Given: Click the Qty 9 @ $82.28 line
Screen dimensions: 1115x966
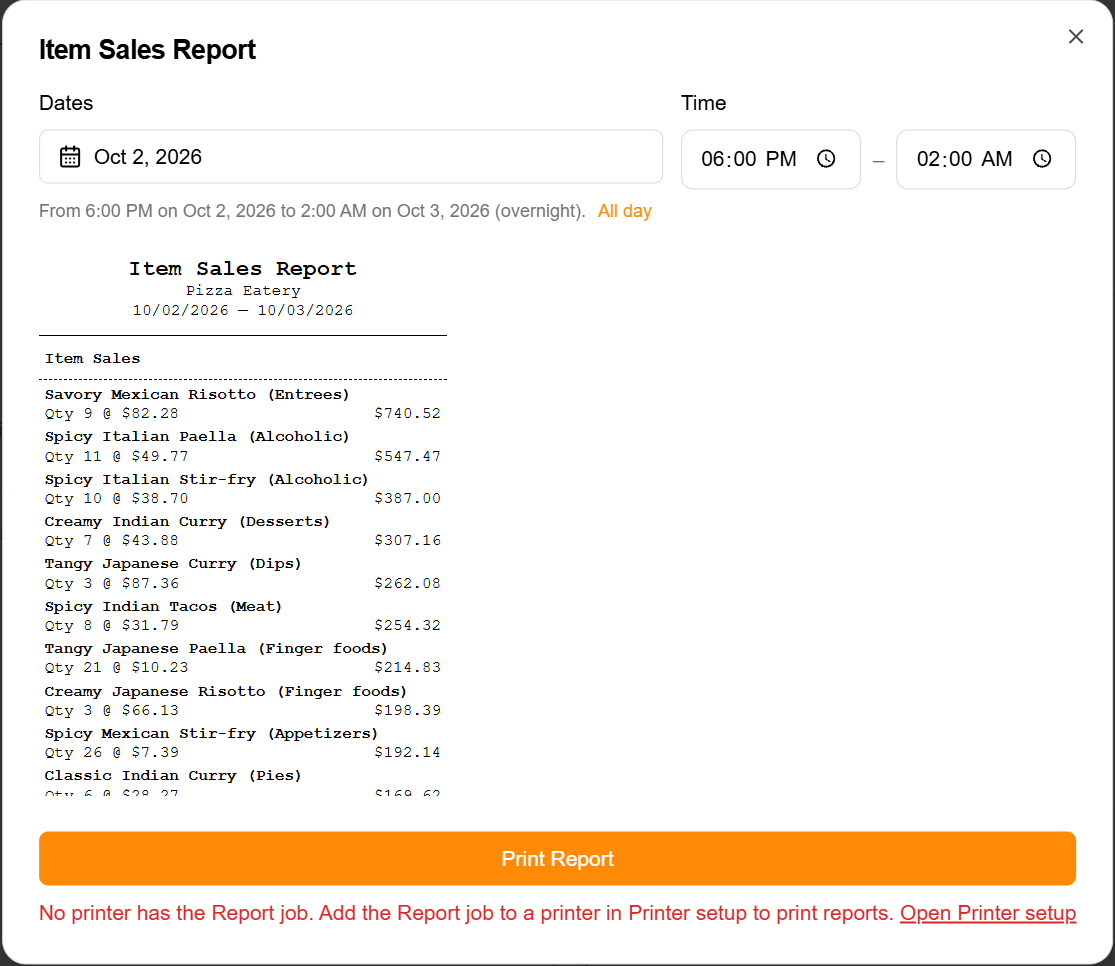Looking at the screenshot, I should [x=112, y=413].
